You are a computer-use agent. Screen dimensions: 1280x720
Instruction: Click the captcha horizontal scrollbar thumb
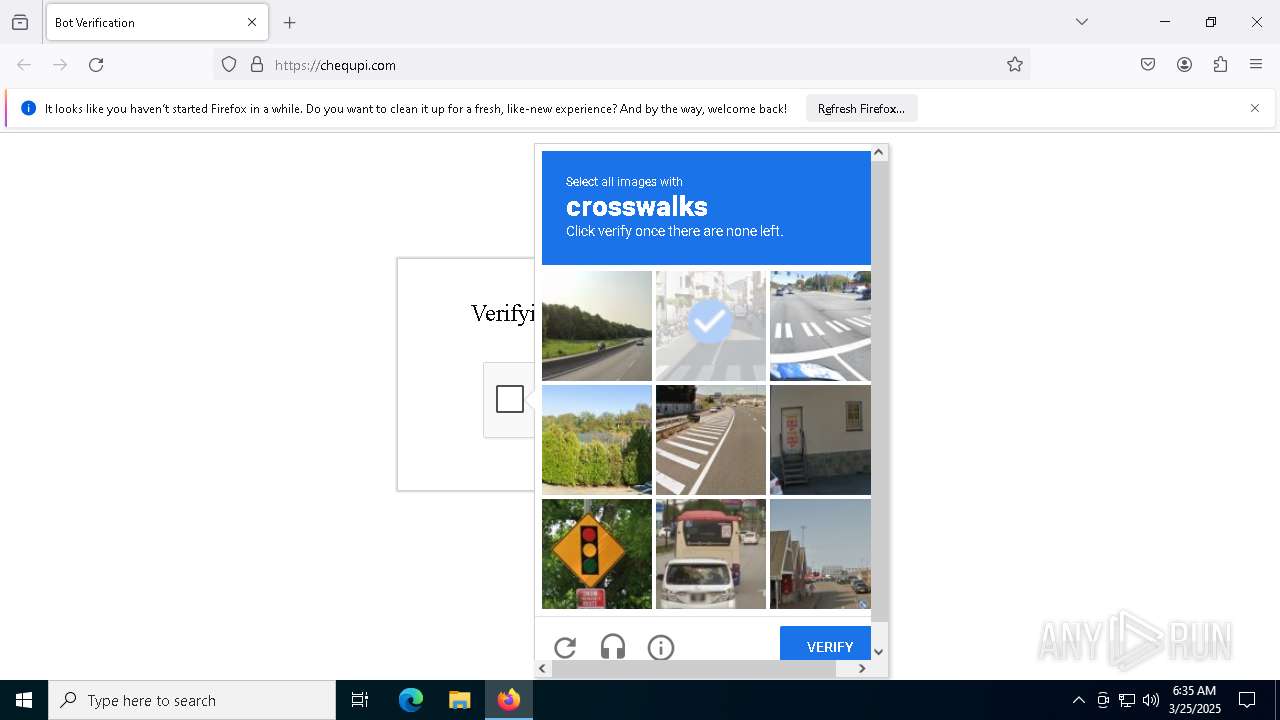pyautogui.click(x=693, y=668)
